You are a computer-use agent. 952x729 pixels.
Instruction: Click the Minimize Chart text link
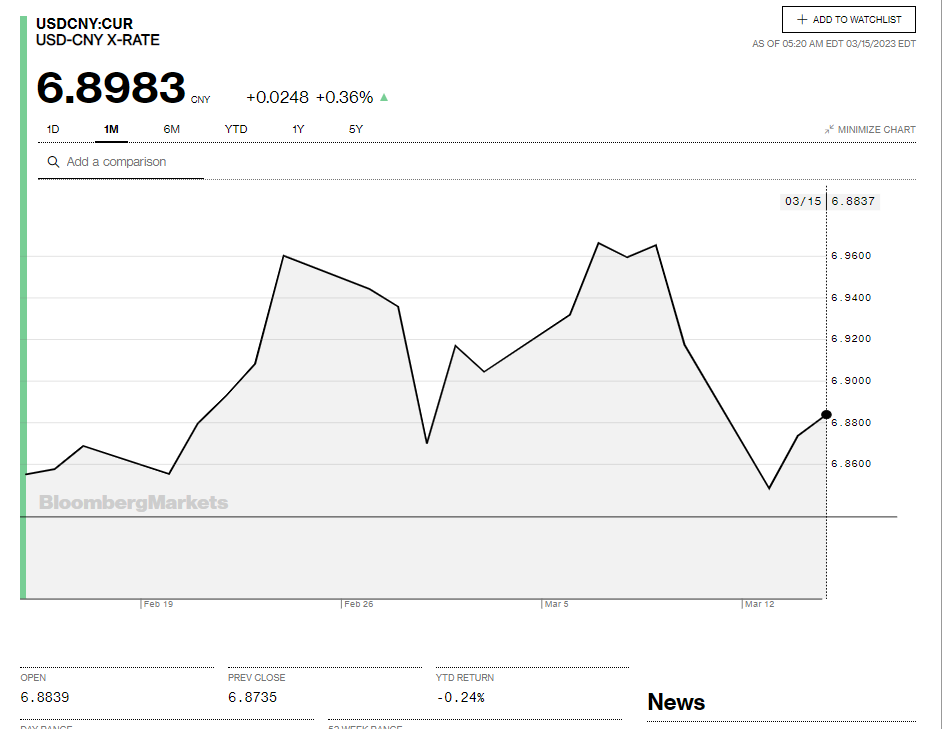pyautogui.click(x=876, y=130)
